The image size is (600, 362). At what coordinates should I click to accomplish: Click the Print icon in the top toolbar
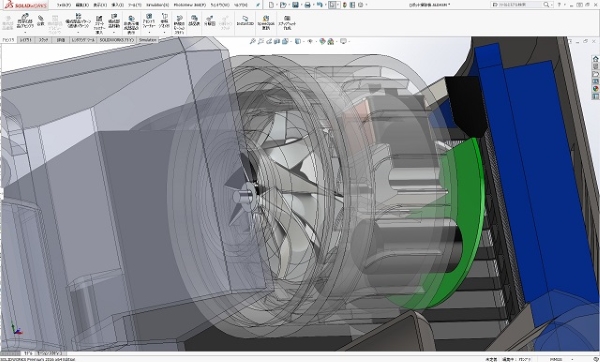click(307, 5)
